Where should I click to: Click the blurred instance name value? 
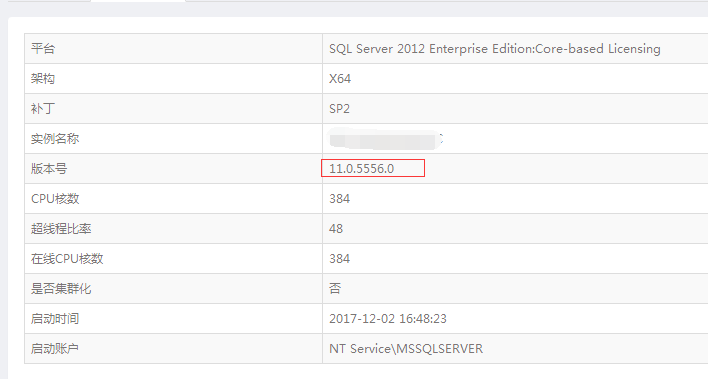click(x=386, y=139)
